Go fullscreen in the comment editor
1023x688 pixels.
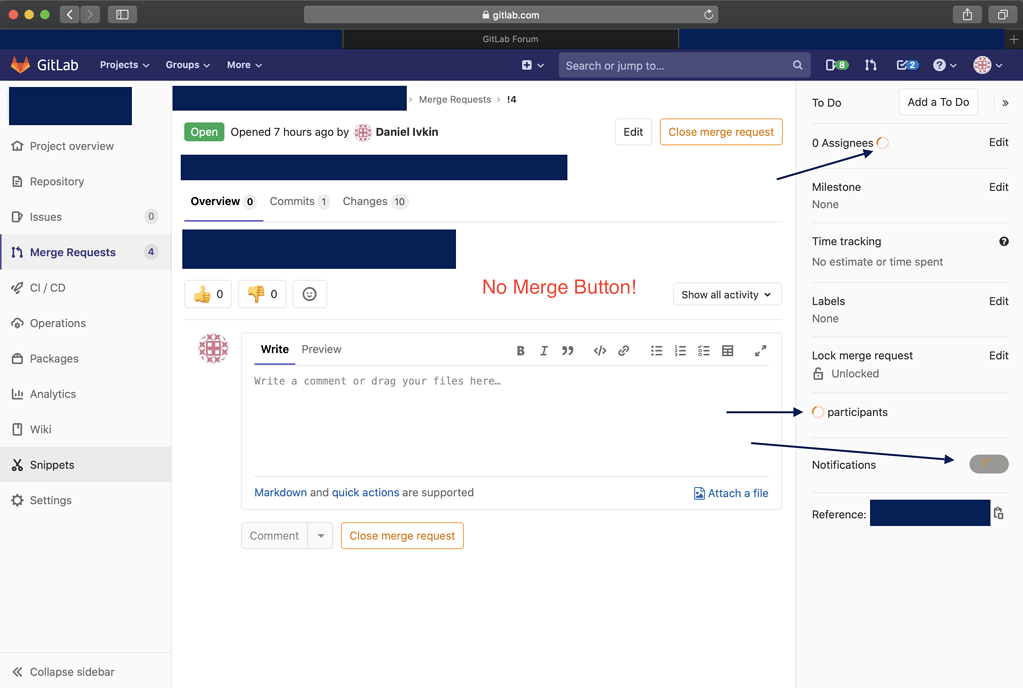(760, 350)
